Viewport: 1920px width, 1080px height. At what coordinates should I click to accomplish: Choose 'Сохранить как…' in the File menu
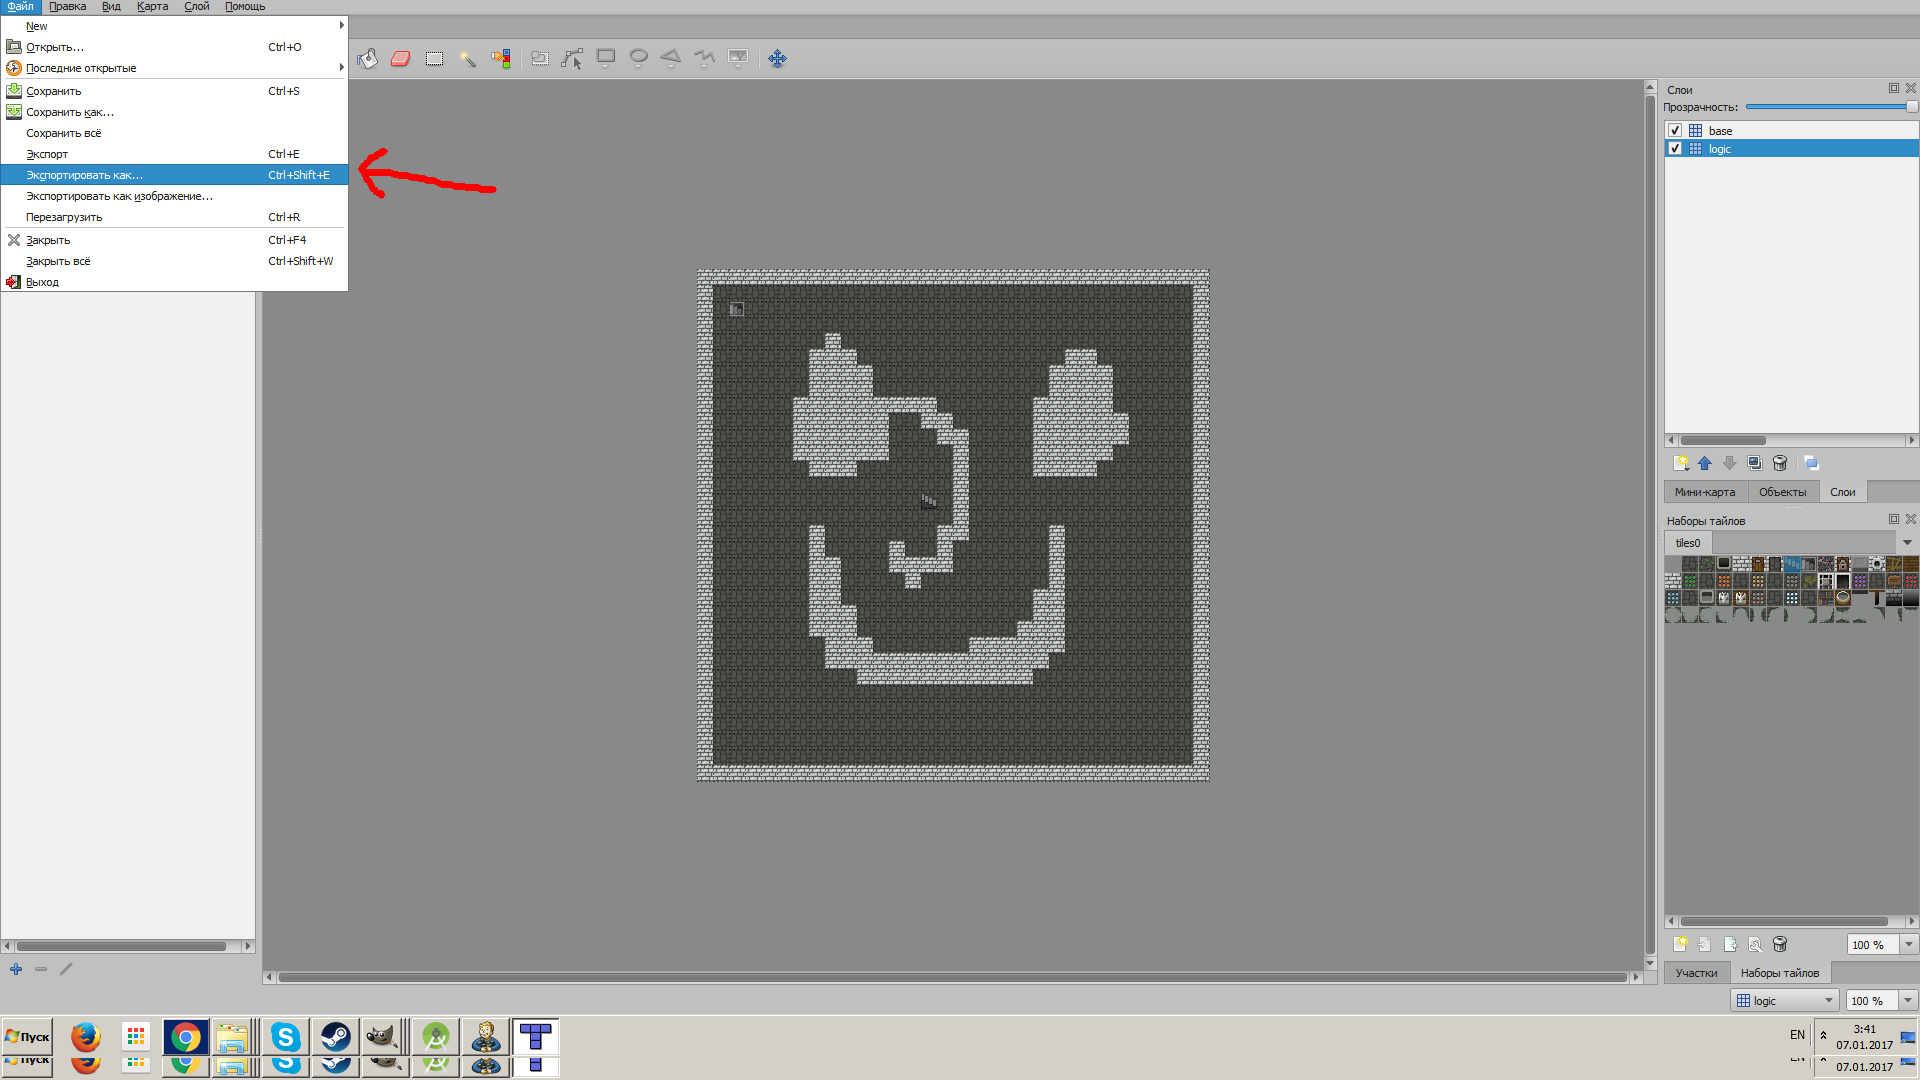pos(70,112)
